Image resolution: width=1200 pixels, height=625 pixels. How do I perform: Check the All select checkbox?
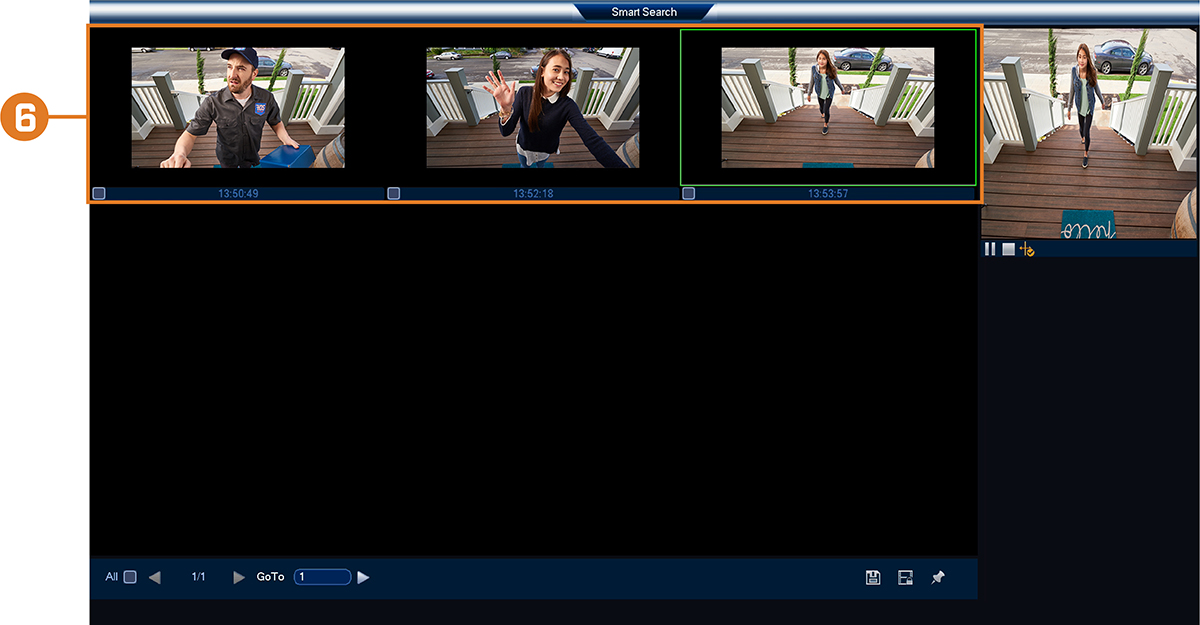[x=130, y=577]
